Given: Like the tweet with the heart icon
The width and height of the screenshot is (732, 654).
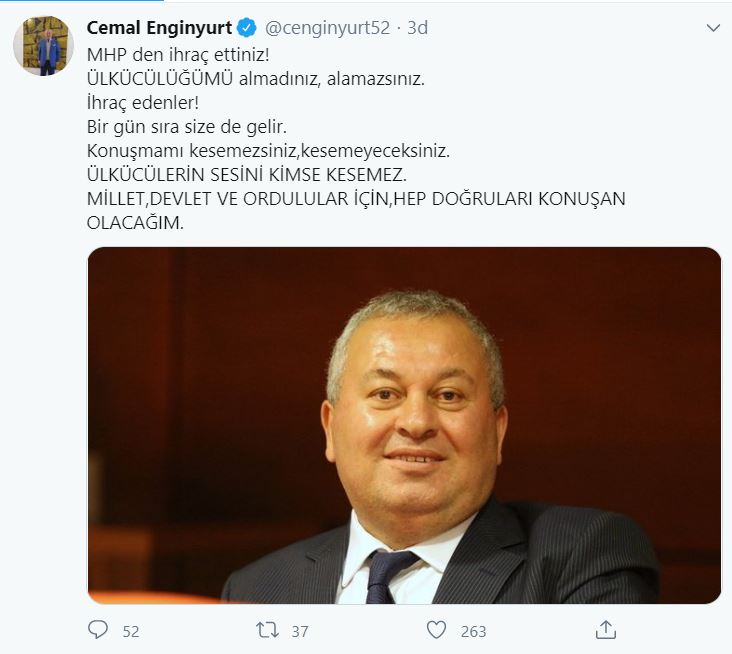Looking at the screenshot, I should [x=436, y=630].
